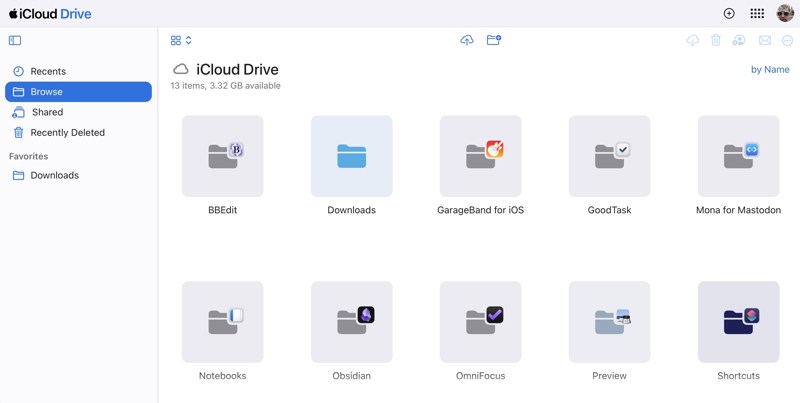Click the 13 items, 3.32 GB available text
800x403 pixels.
click(x=226, y=86)
